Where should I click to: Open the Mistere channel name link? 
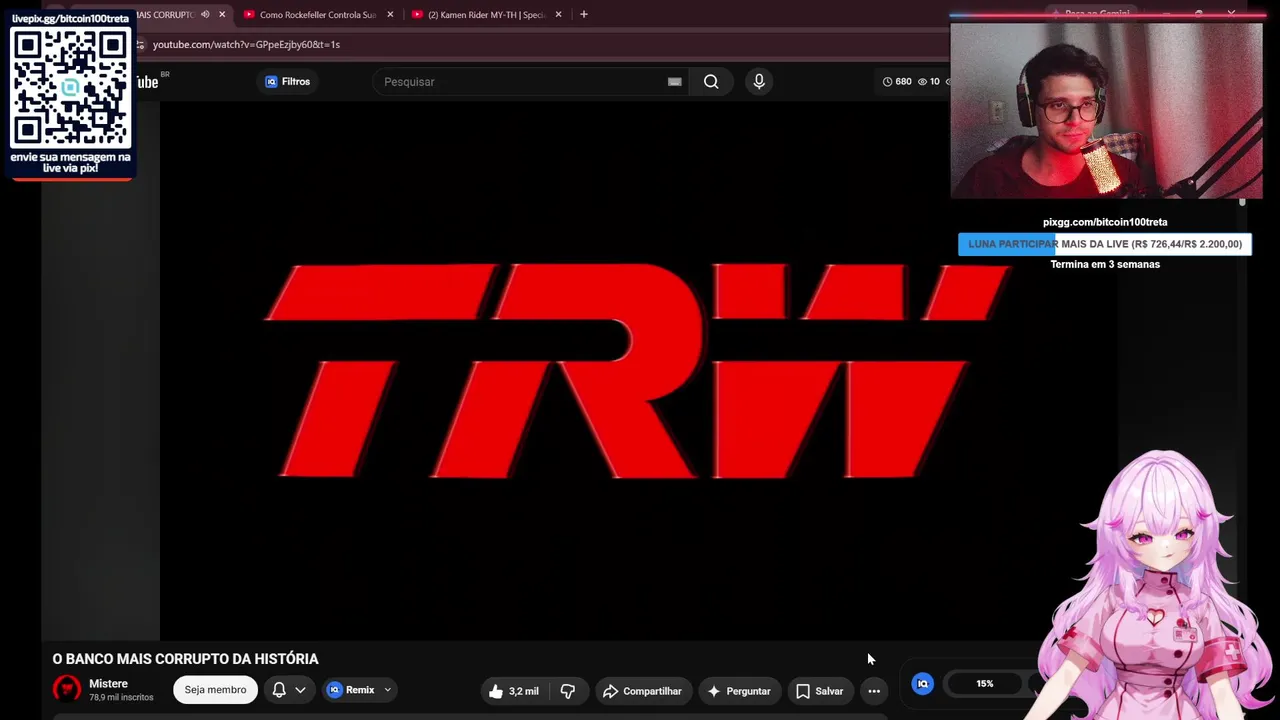(x=108, y=684)
